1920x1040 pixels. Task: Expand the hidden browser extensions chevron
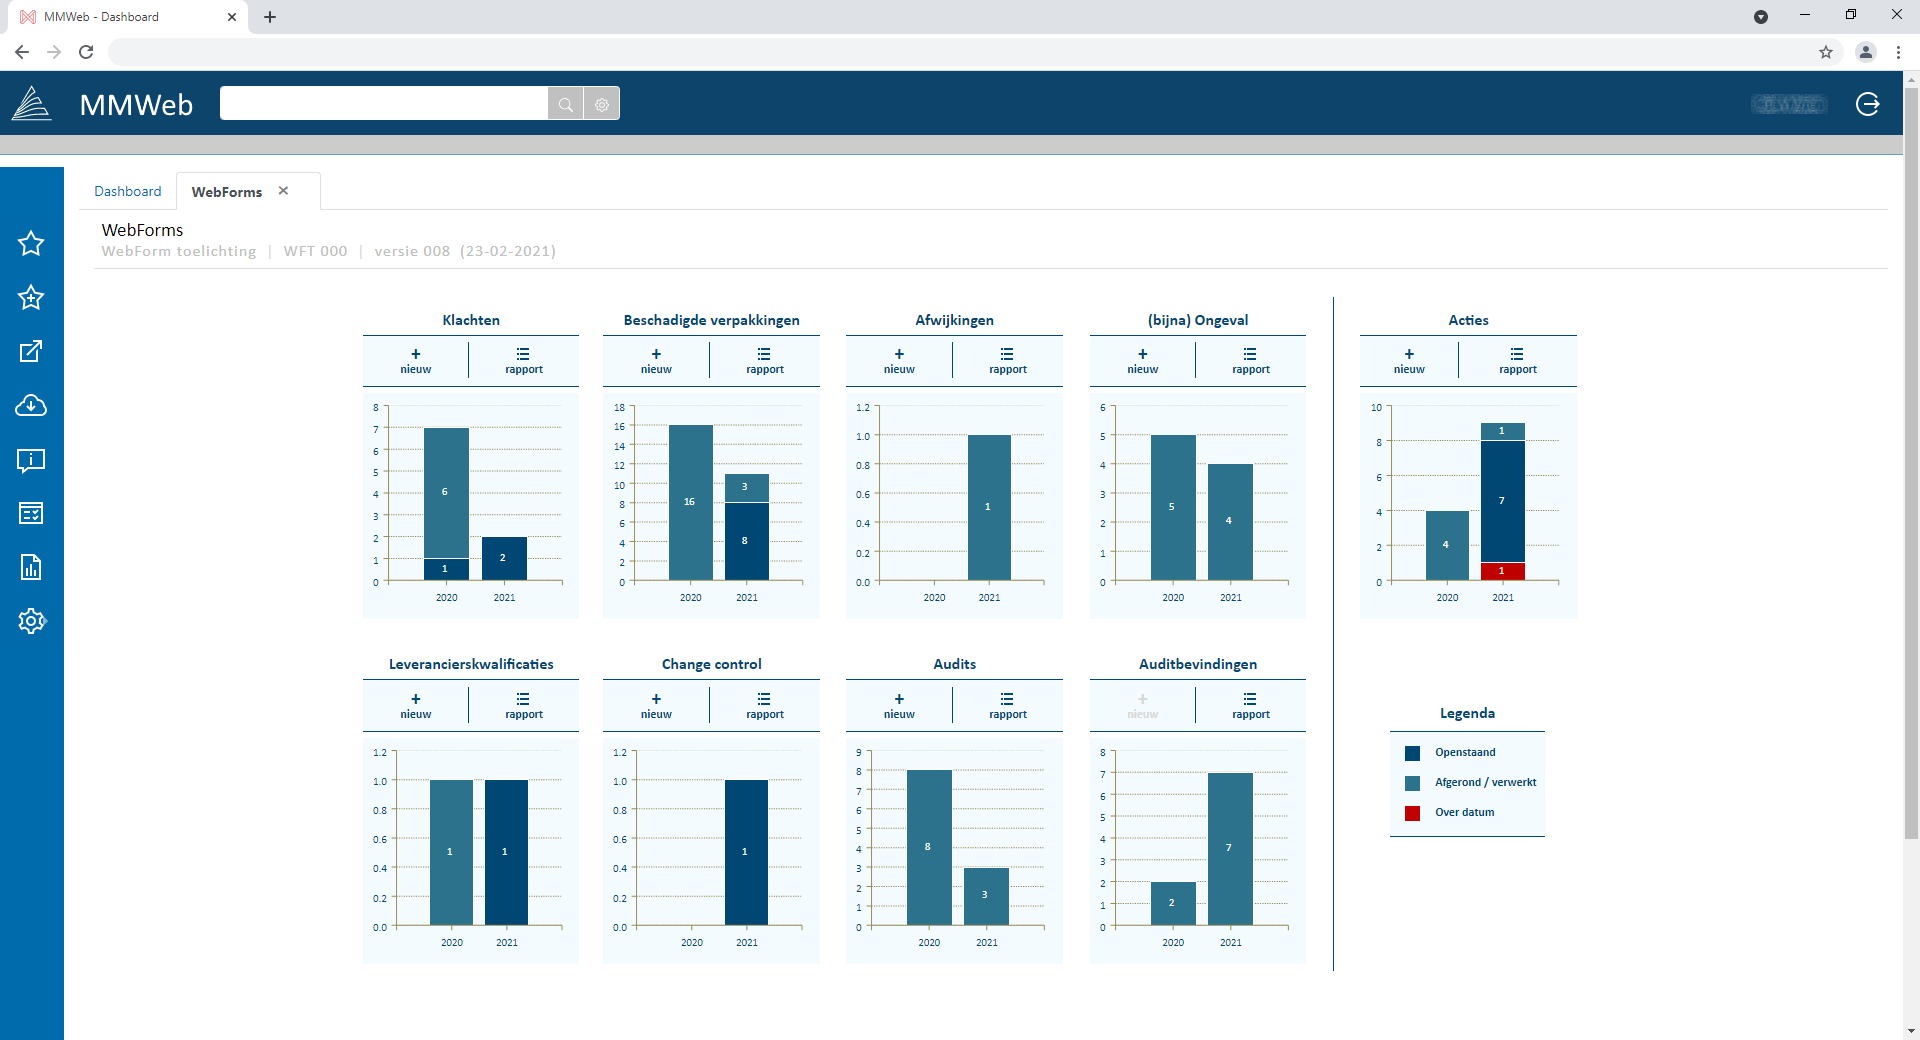click(1762, 17)
